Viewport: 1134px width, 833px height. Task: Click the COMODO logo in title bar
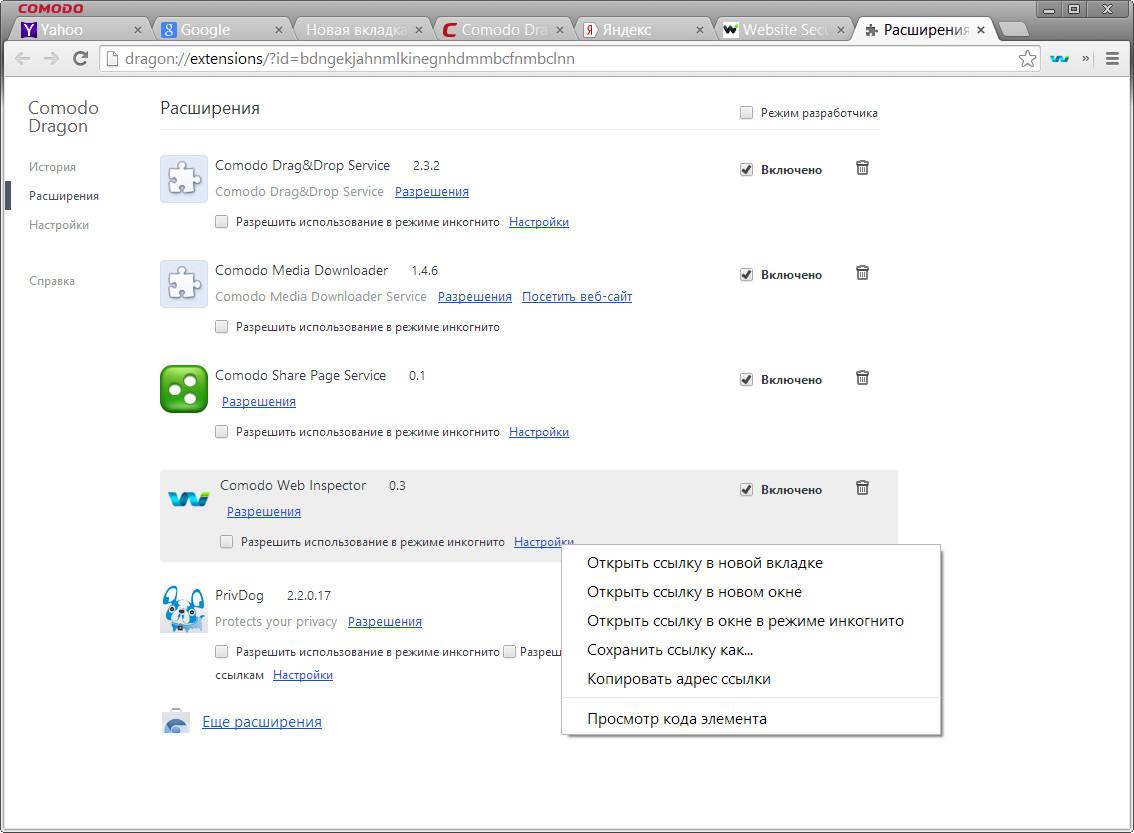click(51, 9)
